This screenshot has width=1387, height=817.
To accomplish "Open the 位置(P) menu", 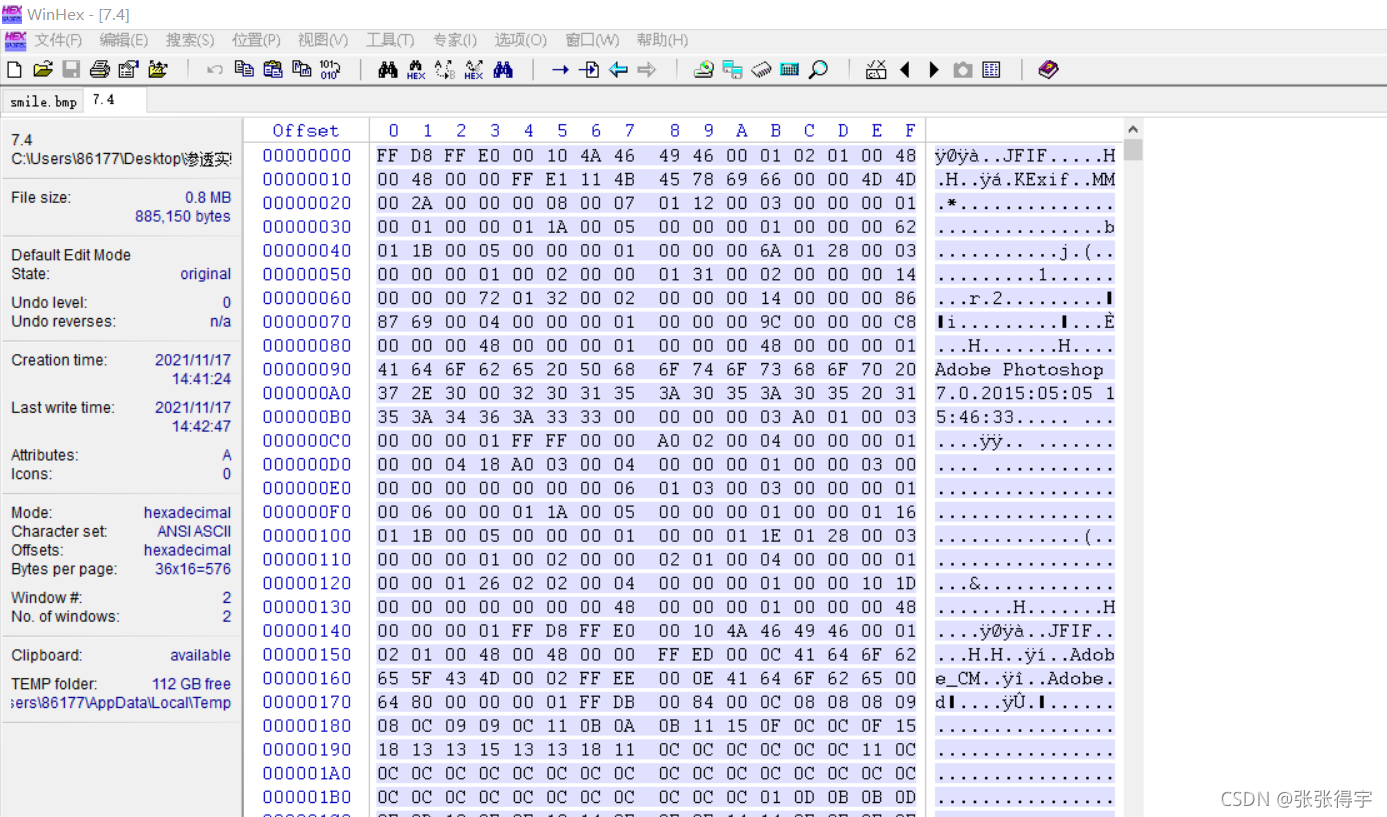I will pos(256,40).
